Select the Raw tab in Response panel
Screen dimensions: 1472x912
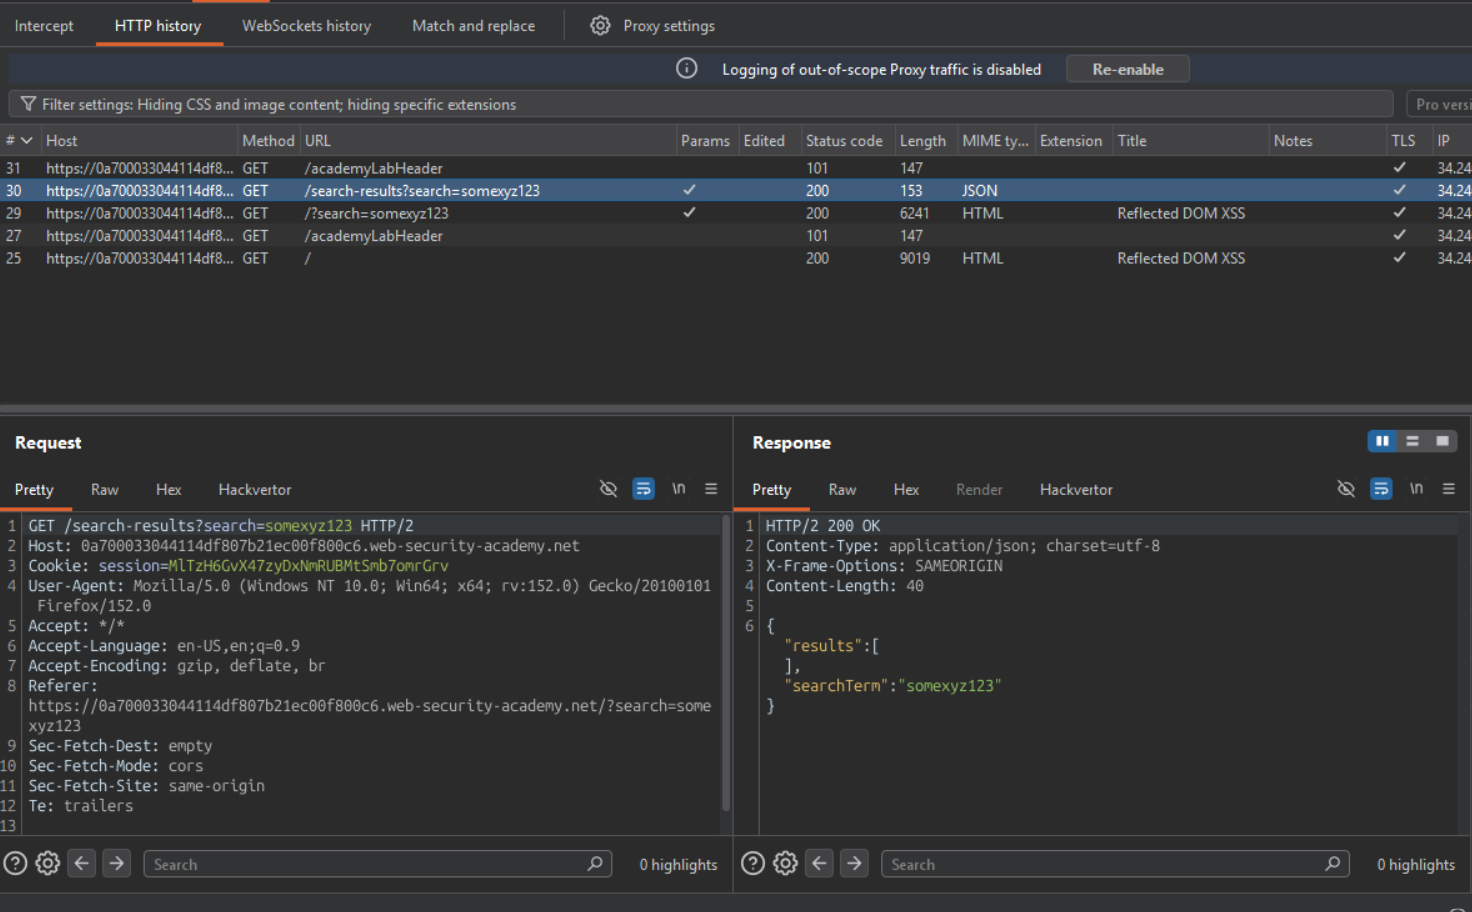(x=842, y=489)
